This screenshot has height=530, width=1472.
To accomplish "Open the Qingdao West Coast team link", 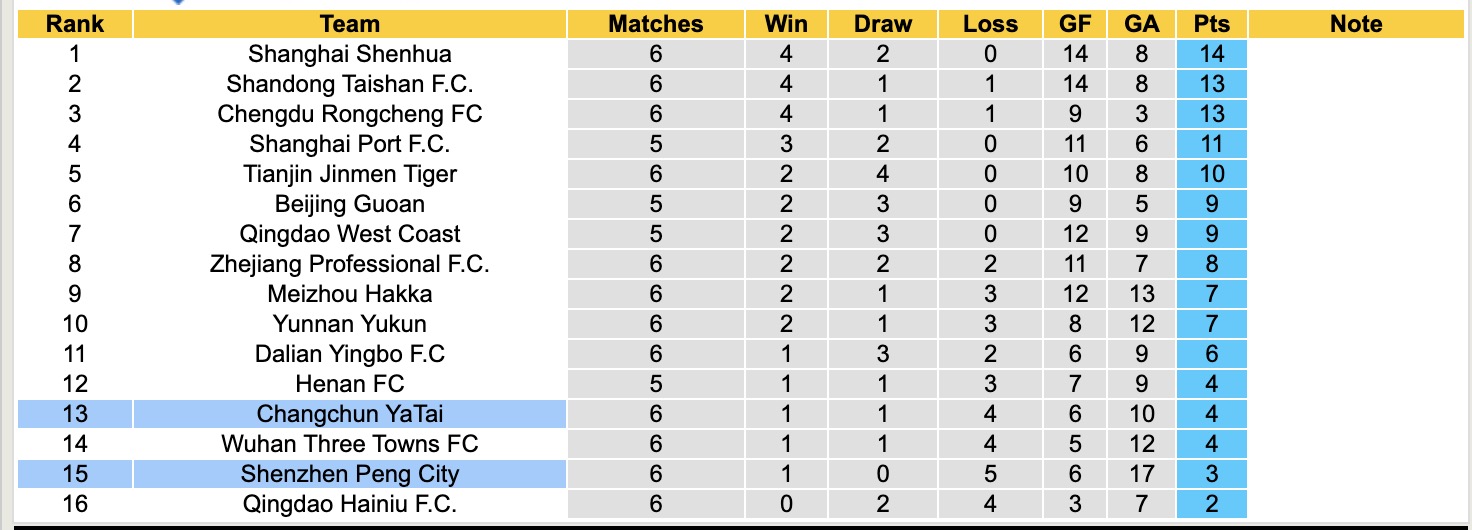I will 350,234.
